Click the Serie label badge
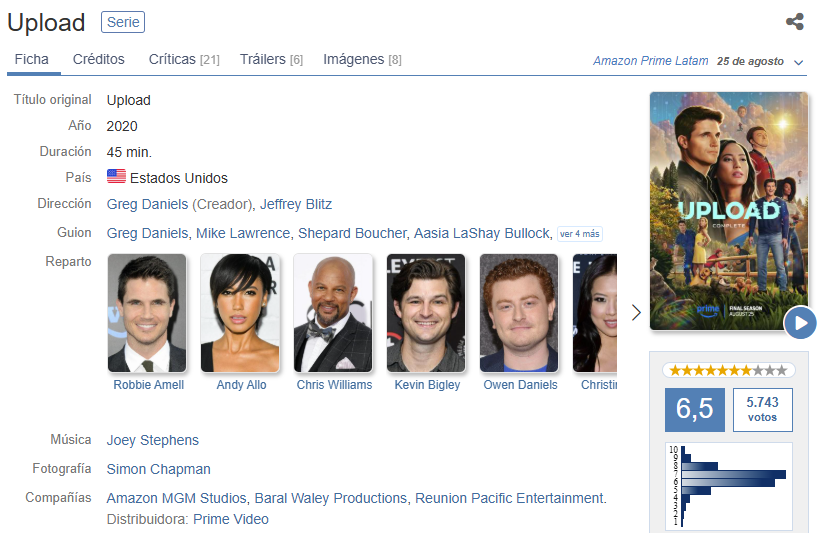822x533 pixels. click(x=123, y=22)
